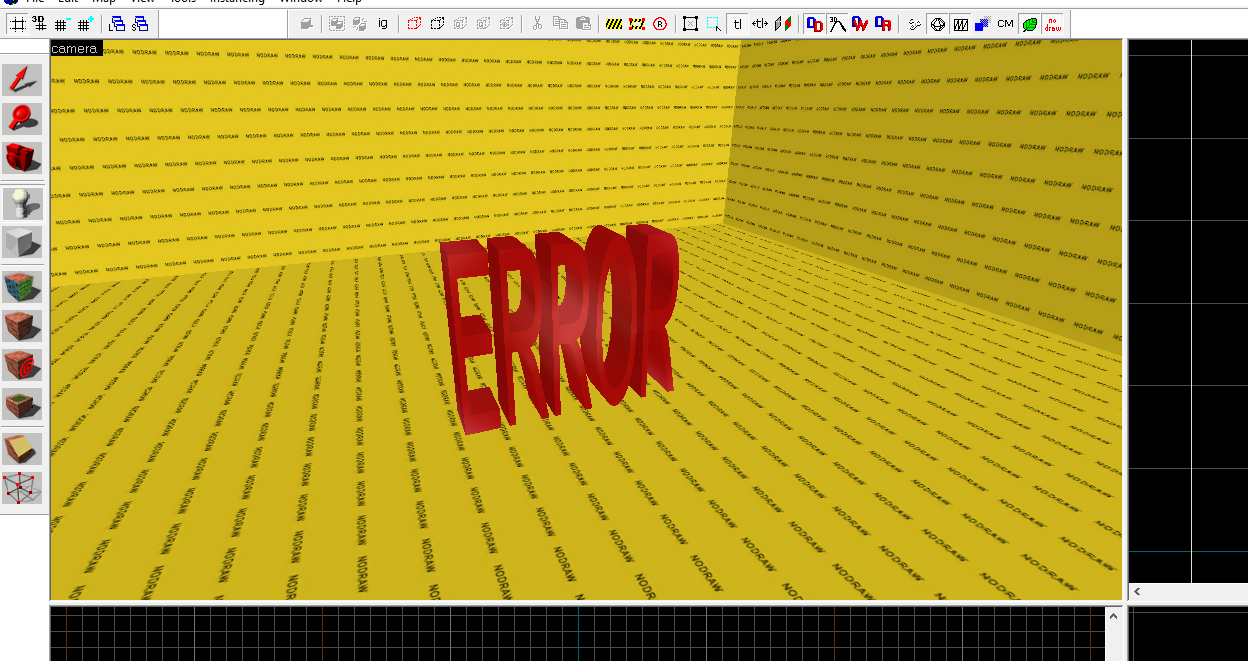Toggle auto selection dotted box icon
Viewport: 1248px width, 661px height.
tap(714, 24)
